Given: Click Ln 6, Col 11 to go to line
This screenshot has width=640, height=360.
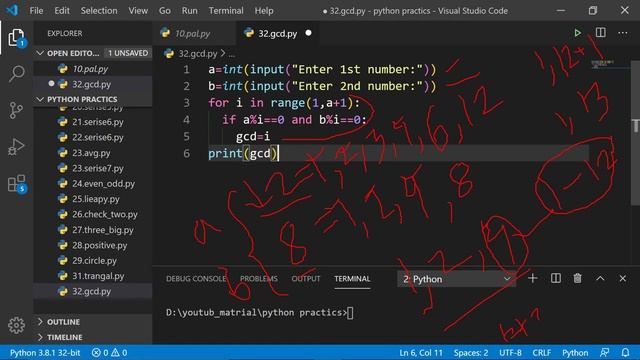Looking at the screenshot, I should tap(421, 352).
